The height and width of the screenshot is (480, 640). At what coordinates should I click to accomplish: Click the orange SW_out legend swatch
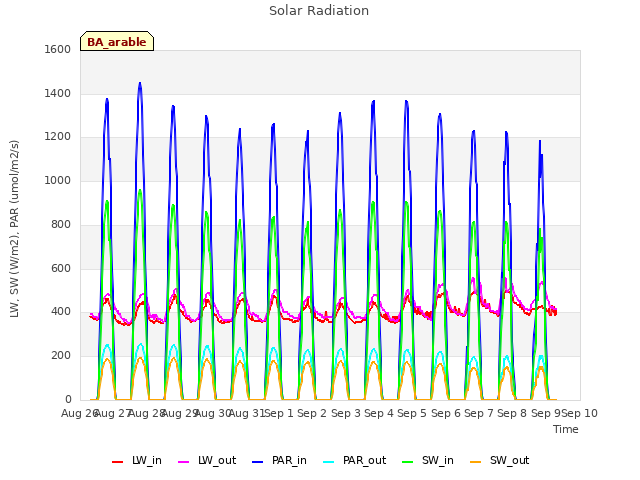476,462
